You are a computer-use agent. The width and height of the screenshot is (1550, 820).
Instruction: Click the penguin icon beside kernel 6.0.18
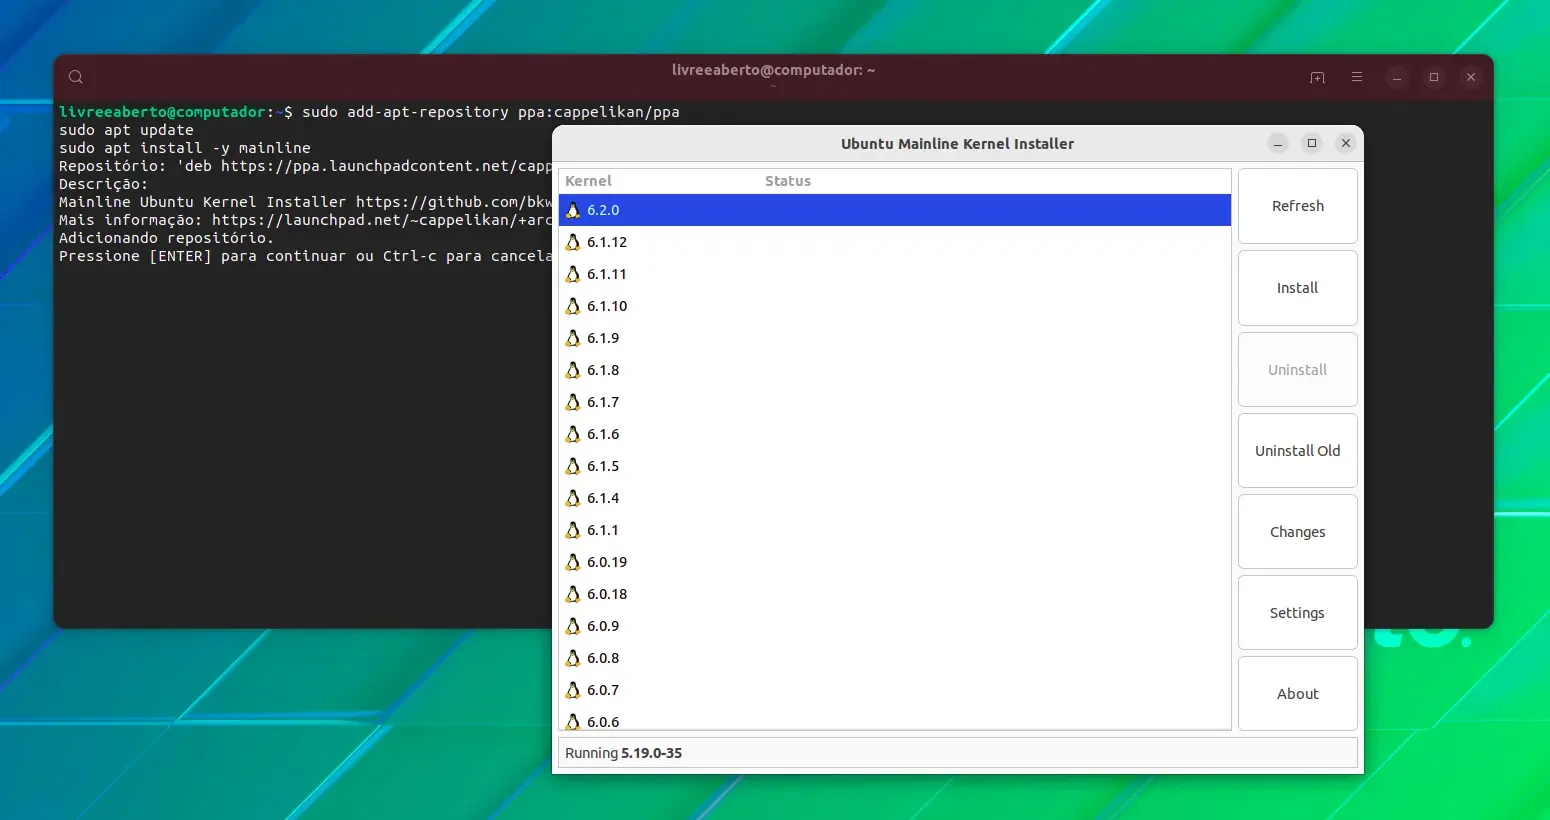point(573,594)
